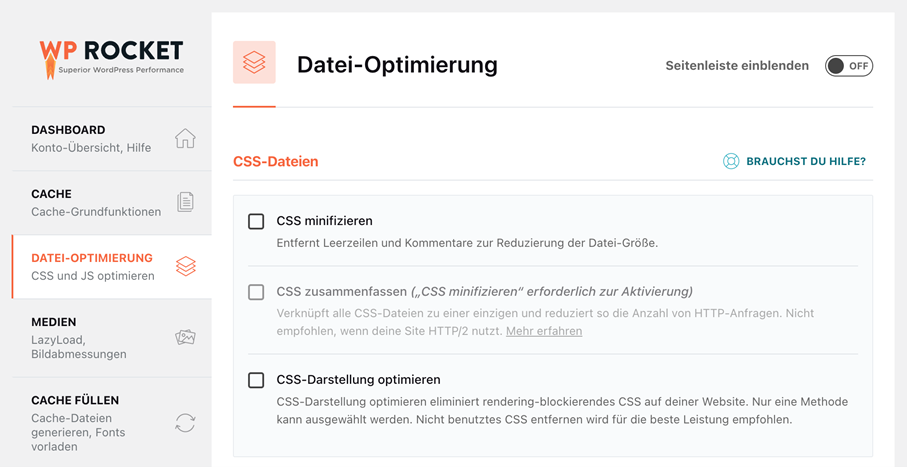Click the large layers icon beside Datei-Optimierung title

coord(255,62)
